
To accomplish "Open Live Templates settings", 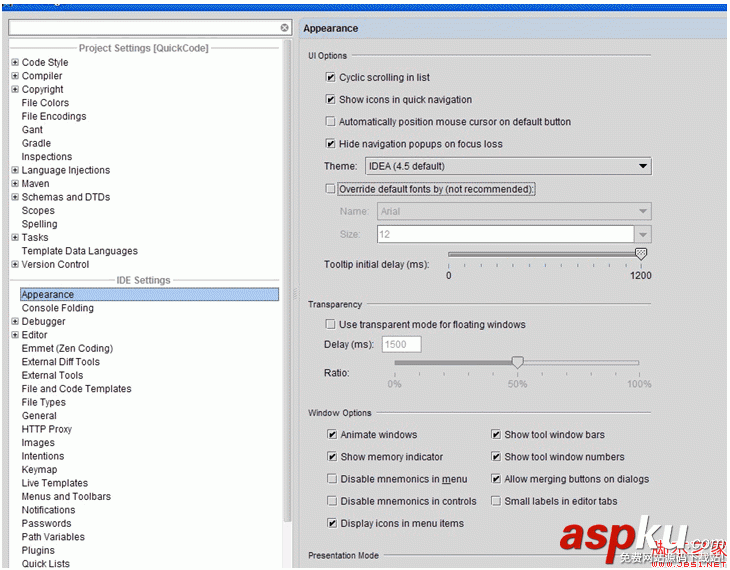I will click(54, 483).
